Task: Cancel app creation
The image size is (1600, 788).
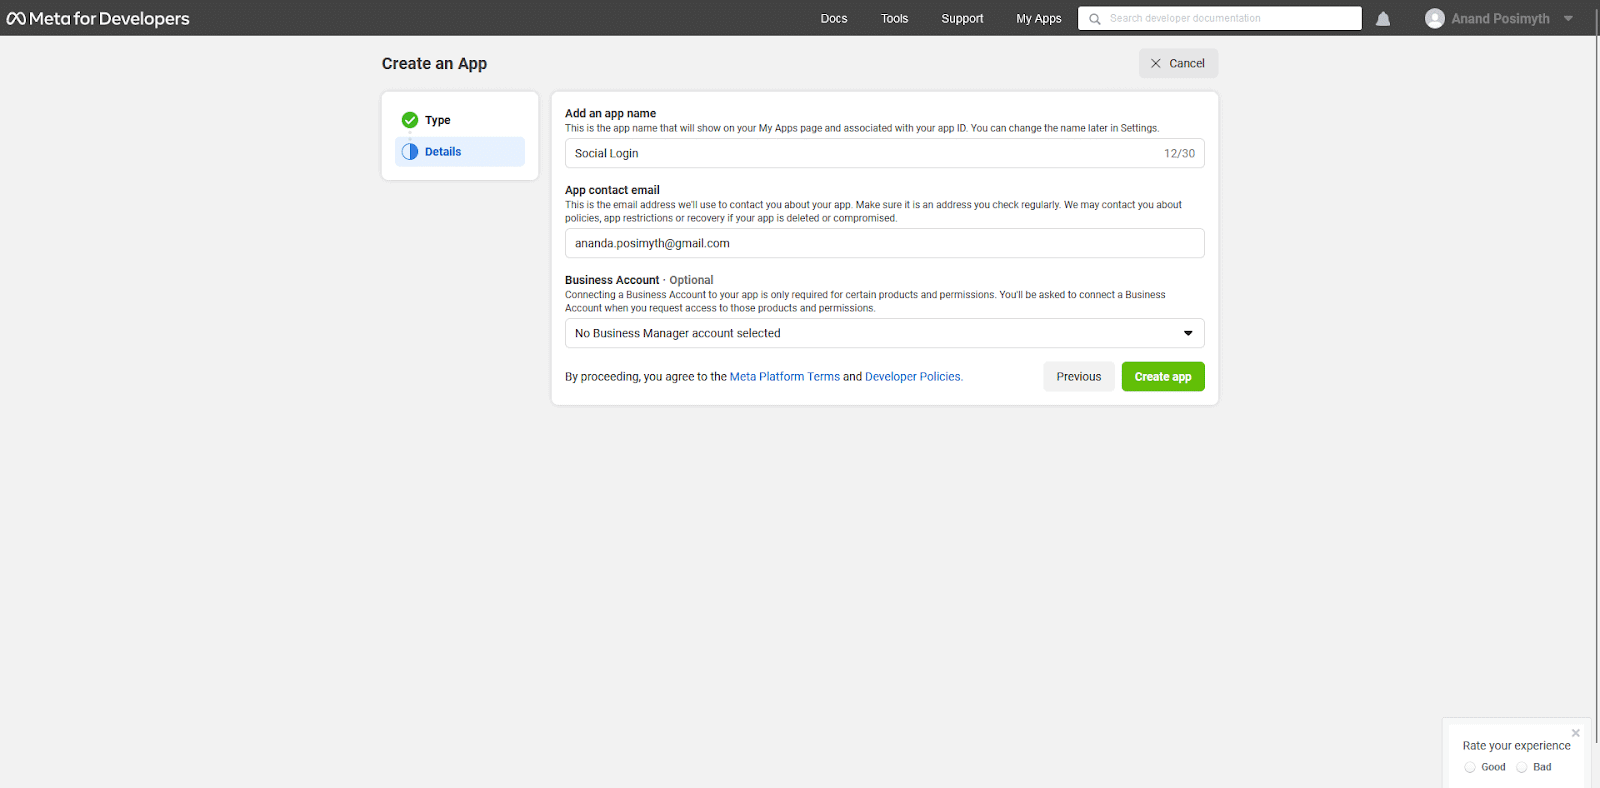Action: coord(1178,63)
